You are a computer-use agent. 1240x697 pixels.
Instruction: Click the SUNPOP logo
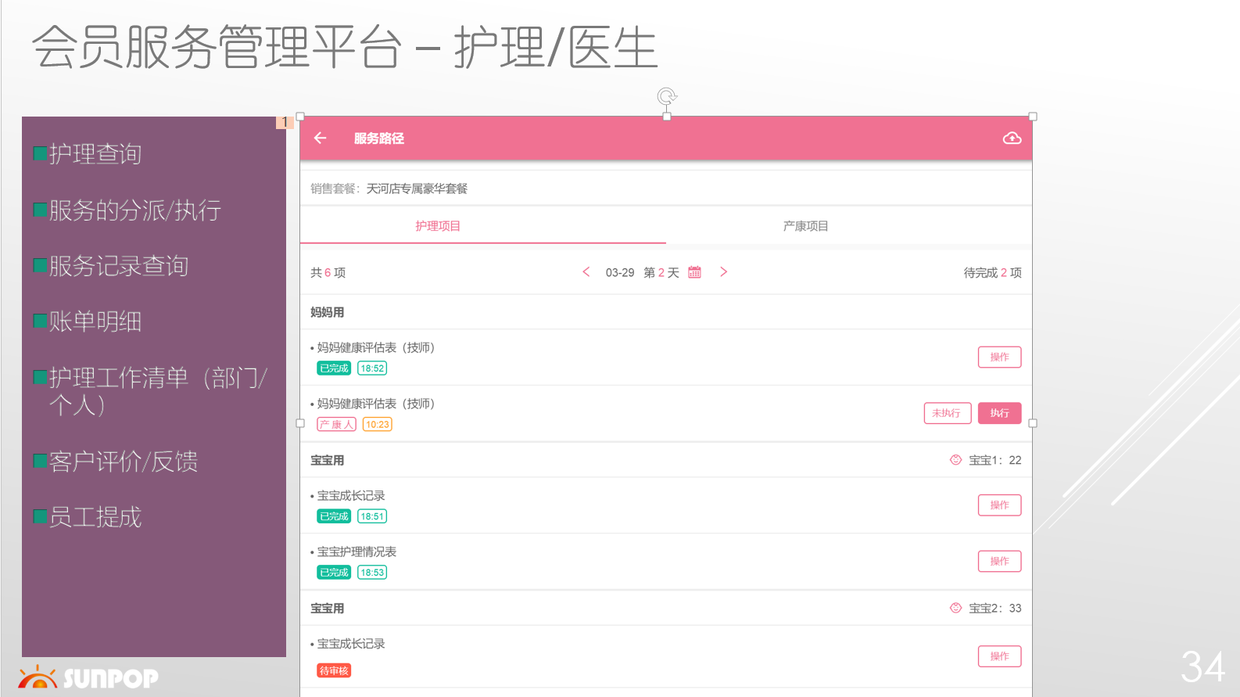pos(88,677)
